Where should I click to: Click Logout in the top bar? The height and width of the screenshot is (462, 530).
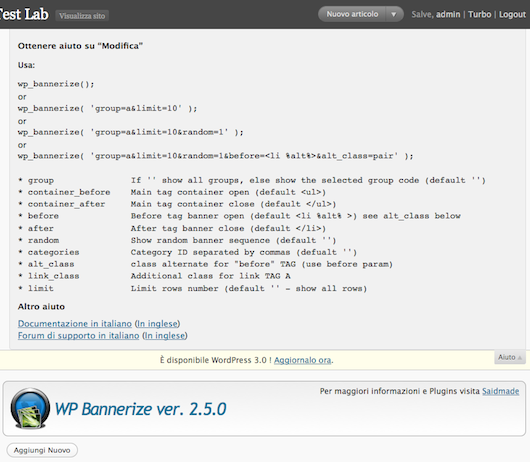tap(512, 14)
